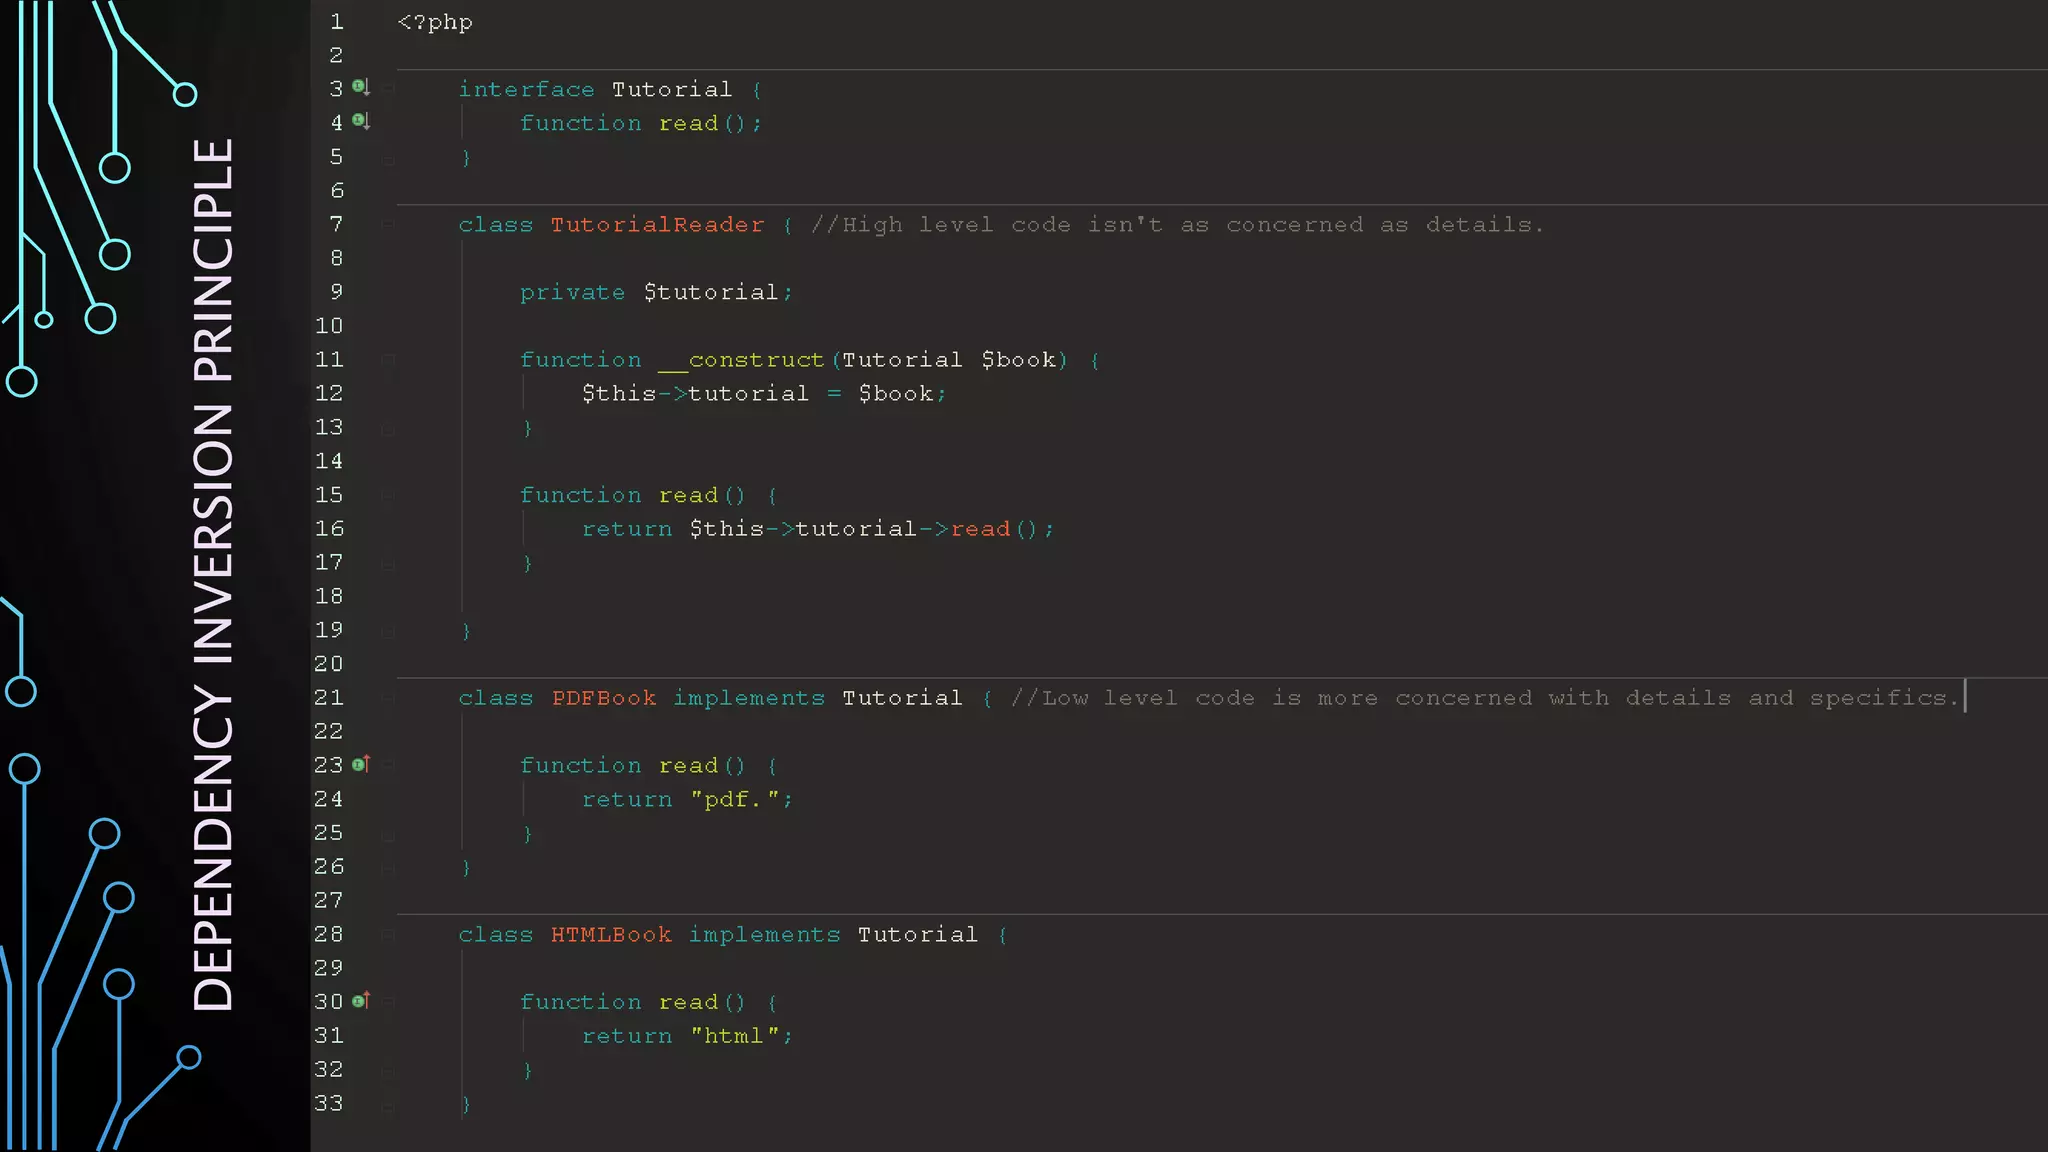Click 'implements' keyword on line 28

765,934
